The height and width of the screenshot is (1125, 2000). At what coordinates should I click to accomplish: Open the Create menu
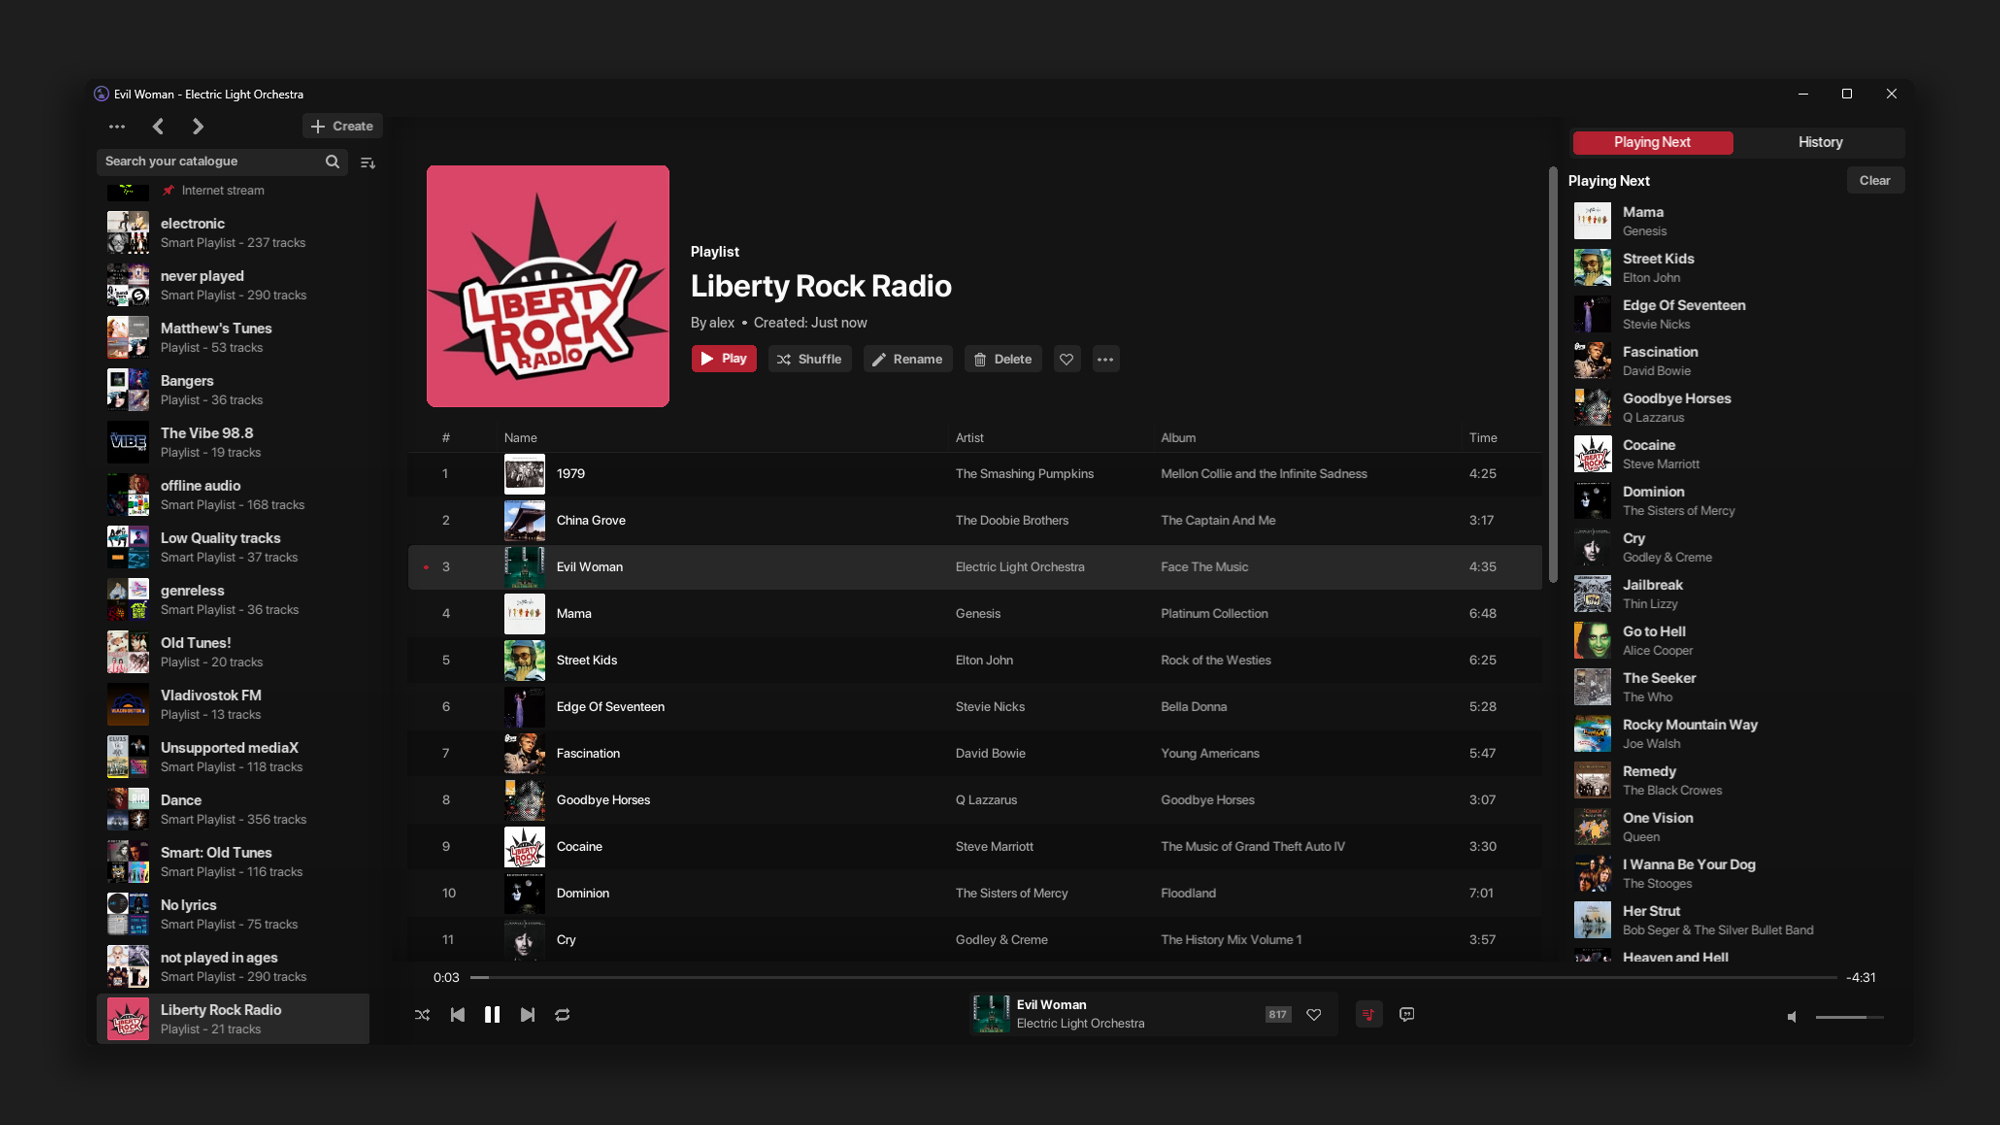[342, 126]
